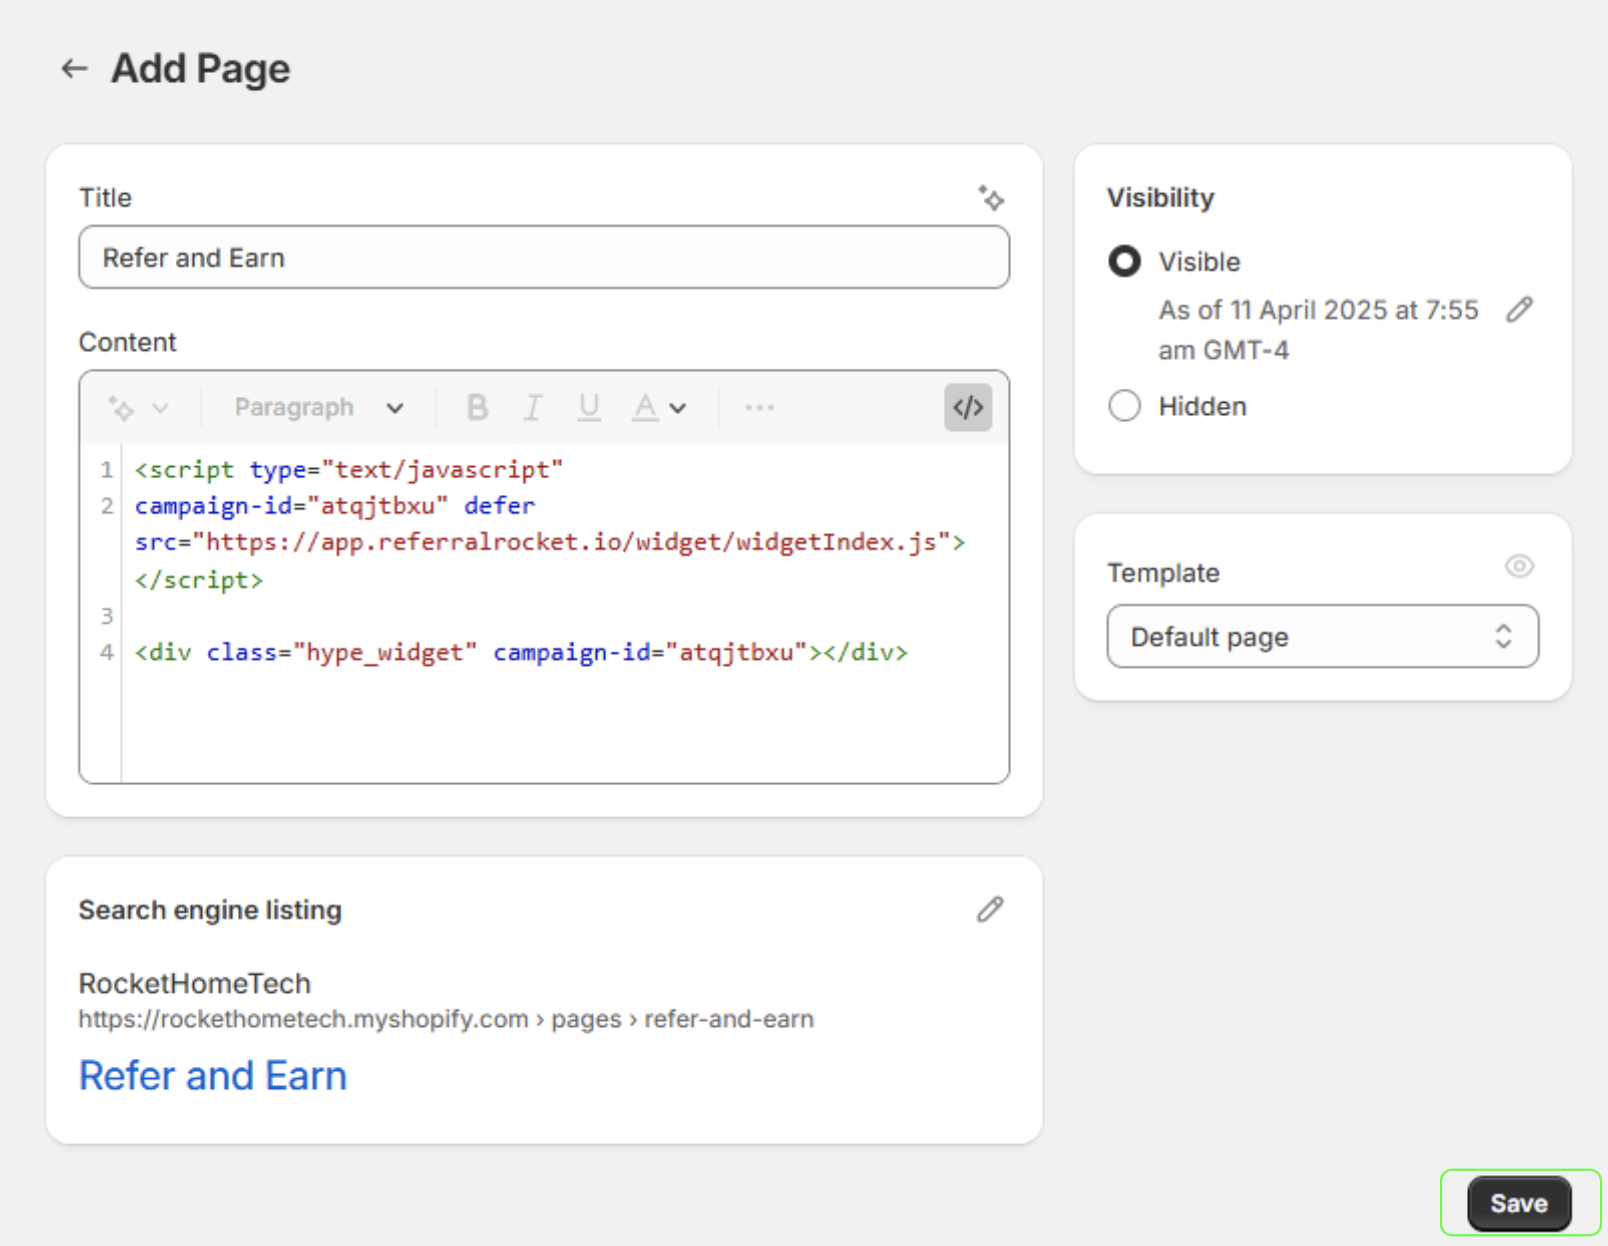1608x1246 pixels.
Task: Click the src referralrocket URL code line
Action: pos(550,542)
